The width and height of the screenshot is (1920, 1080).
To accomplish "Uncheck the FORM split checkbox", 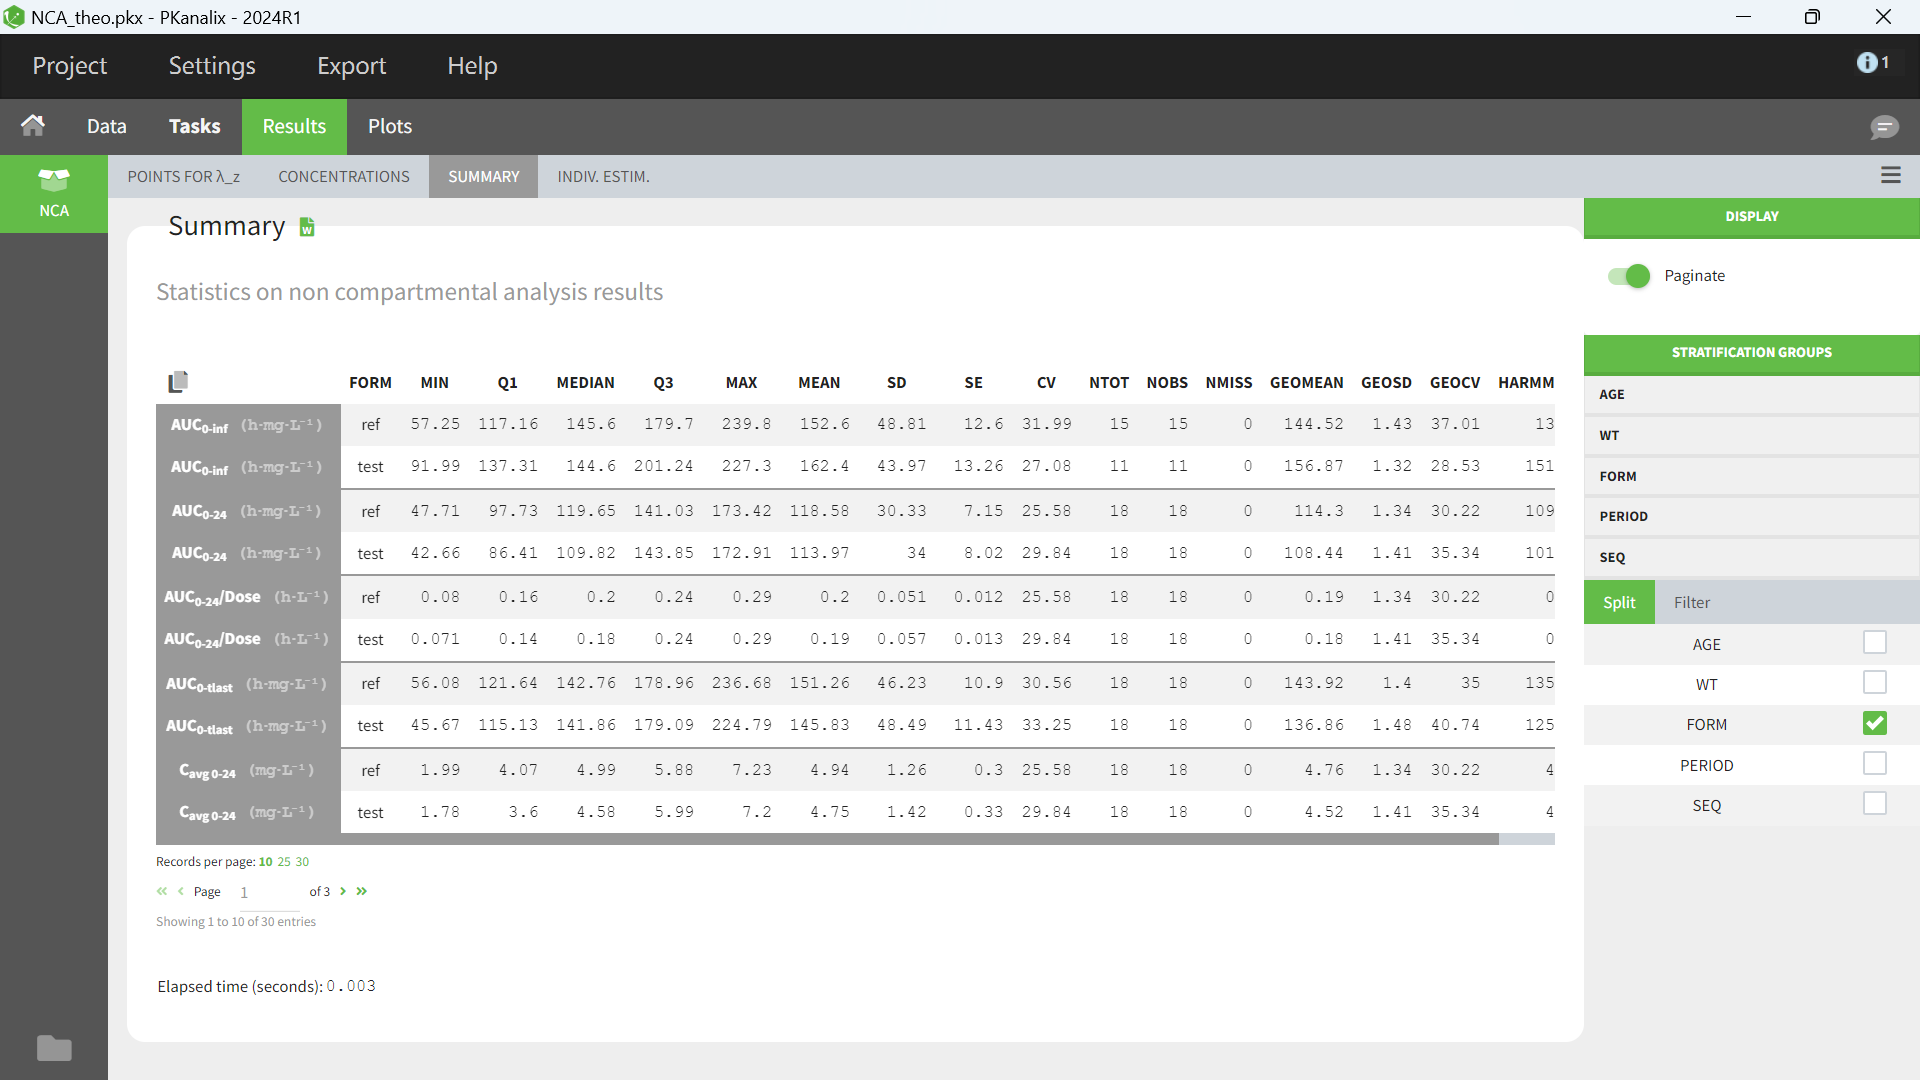I will tap(1874, 724).
